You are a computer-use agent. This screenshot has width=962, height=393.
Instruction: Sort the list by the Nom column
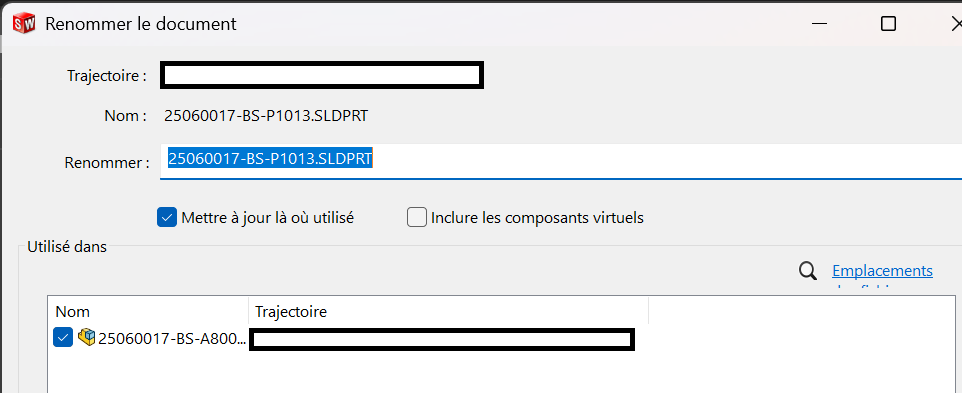148,311
